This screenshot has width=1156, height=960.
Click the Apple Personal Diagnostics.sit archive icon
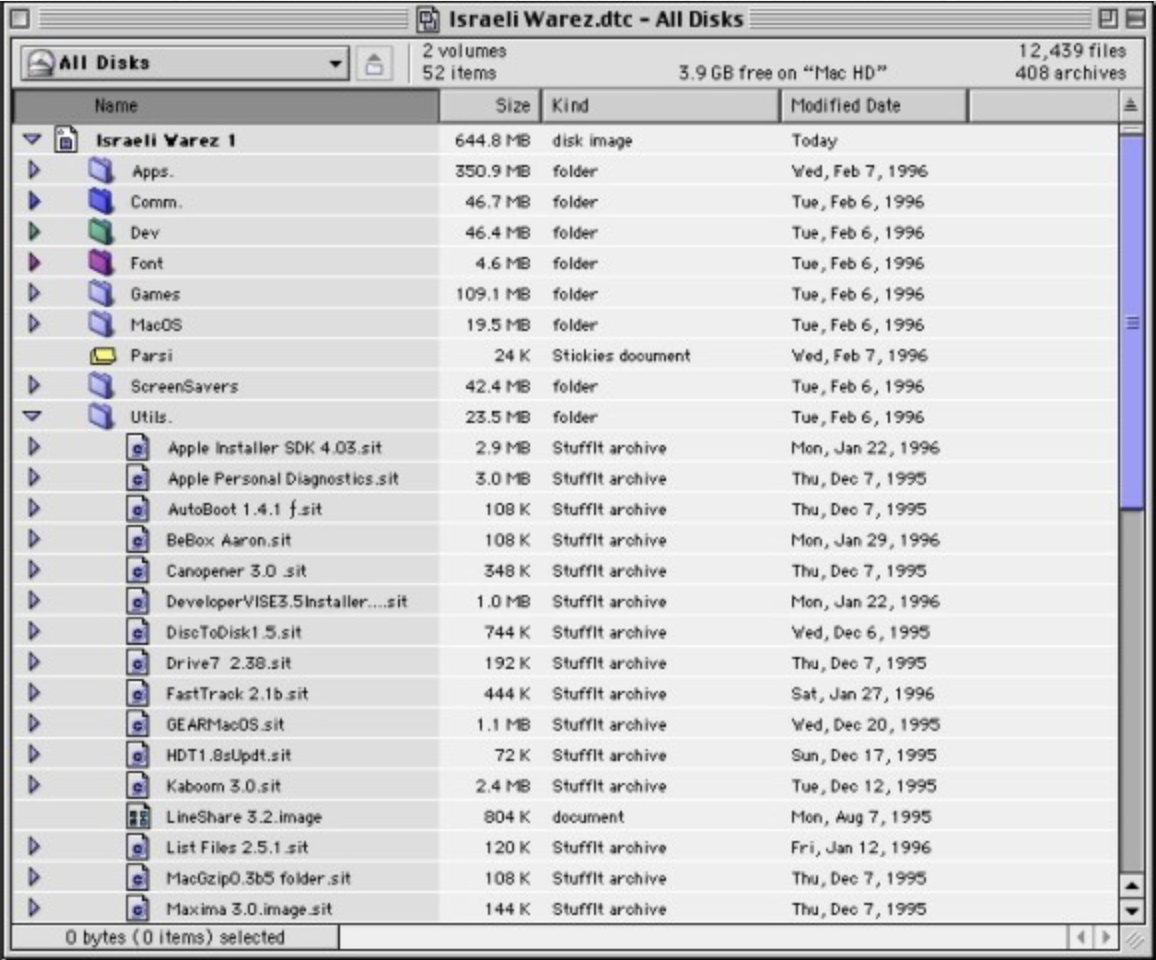tap(138, 479)
